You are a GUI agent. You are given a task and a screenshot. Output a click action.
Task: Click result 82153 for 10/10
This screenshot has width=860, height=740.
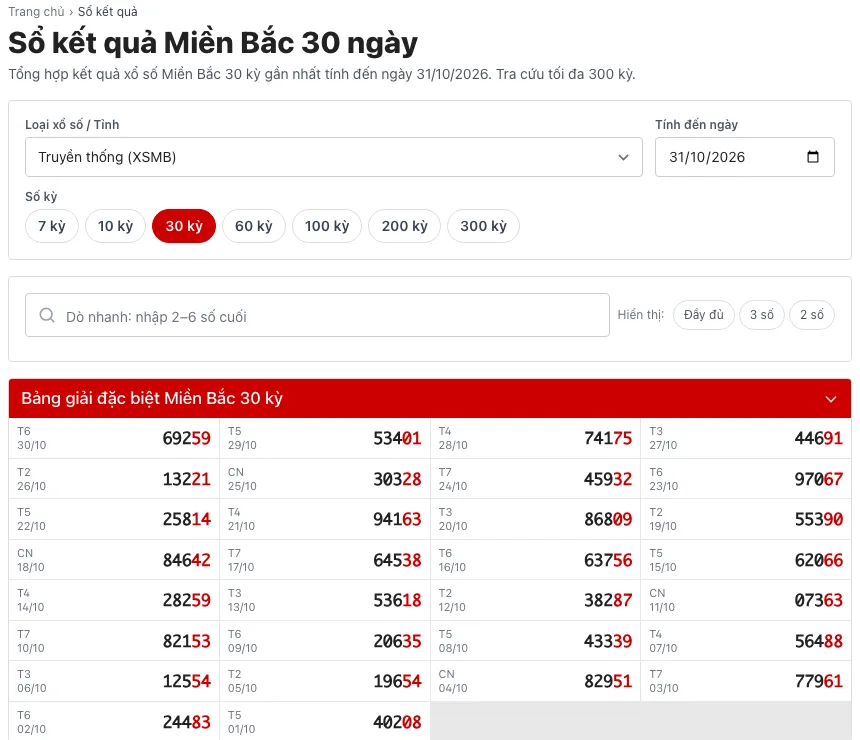(186, 641)
